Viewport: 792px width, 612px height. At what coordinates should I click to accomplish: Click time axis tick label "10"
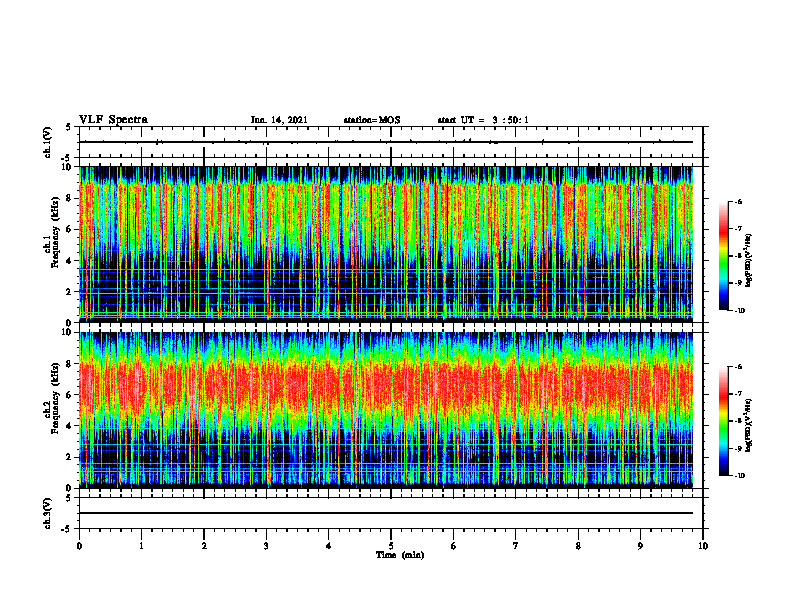pos(703,546)
